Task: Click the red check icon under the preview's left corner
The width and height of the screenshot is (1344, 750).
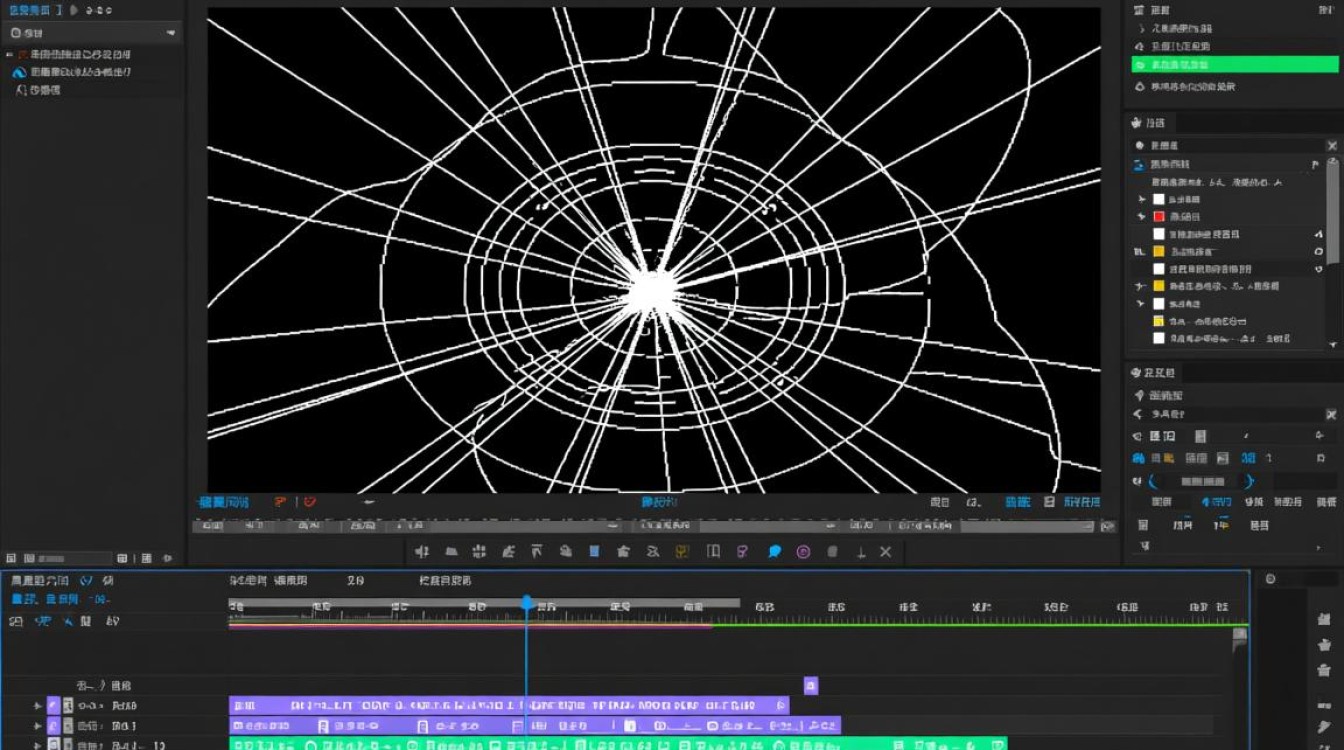Action: tap(310, 502)
